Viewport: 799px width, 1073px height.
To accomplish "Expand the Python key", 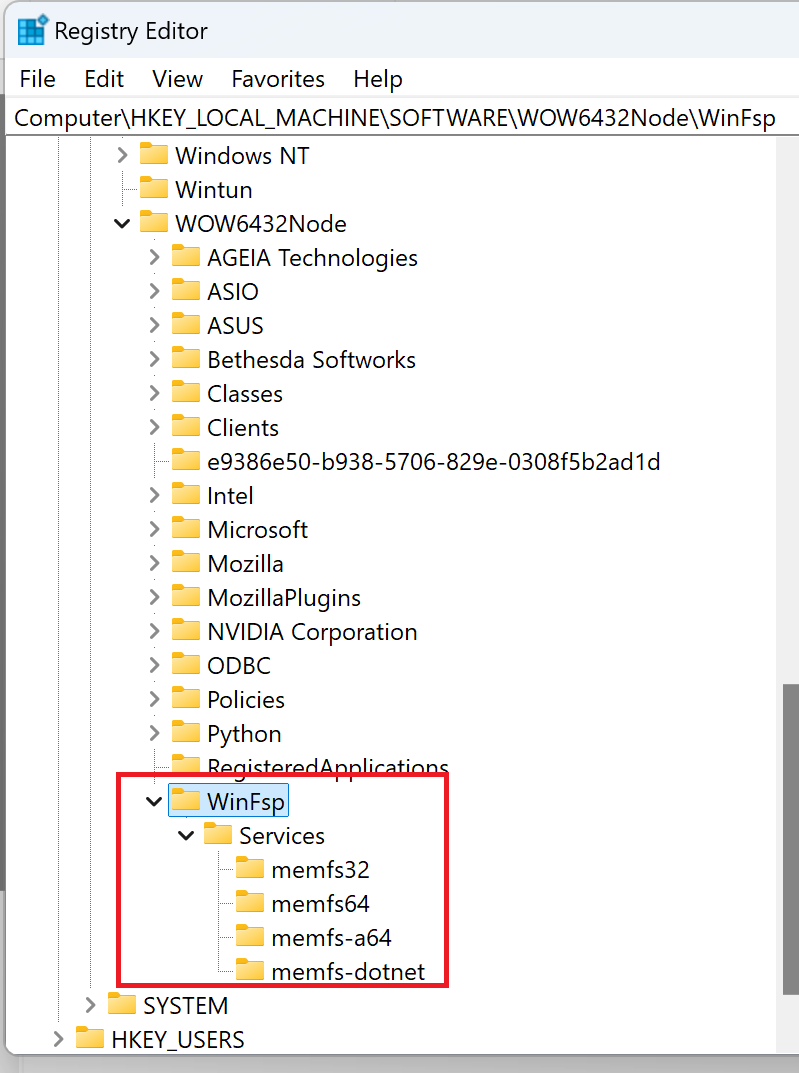I will [155, 734].
